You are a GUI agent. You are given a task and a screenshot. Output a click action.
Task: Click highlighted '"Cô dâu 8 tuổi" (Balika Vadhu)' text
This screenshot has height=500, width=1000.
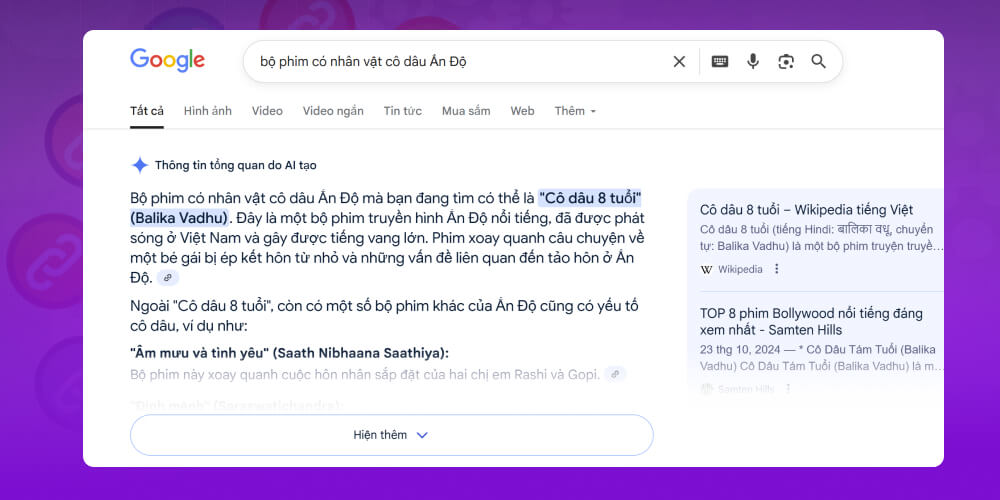(385, 208)
